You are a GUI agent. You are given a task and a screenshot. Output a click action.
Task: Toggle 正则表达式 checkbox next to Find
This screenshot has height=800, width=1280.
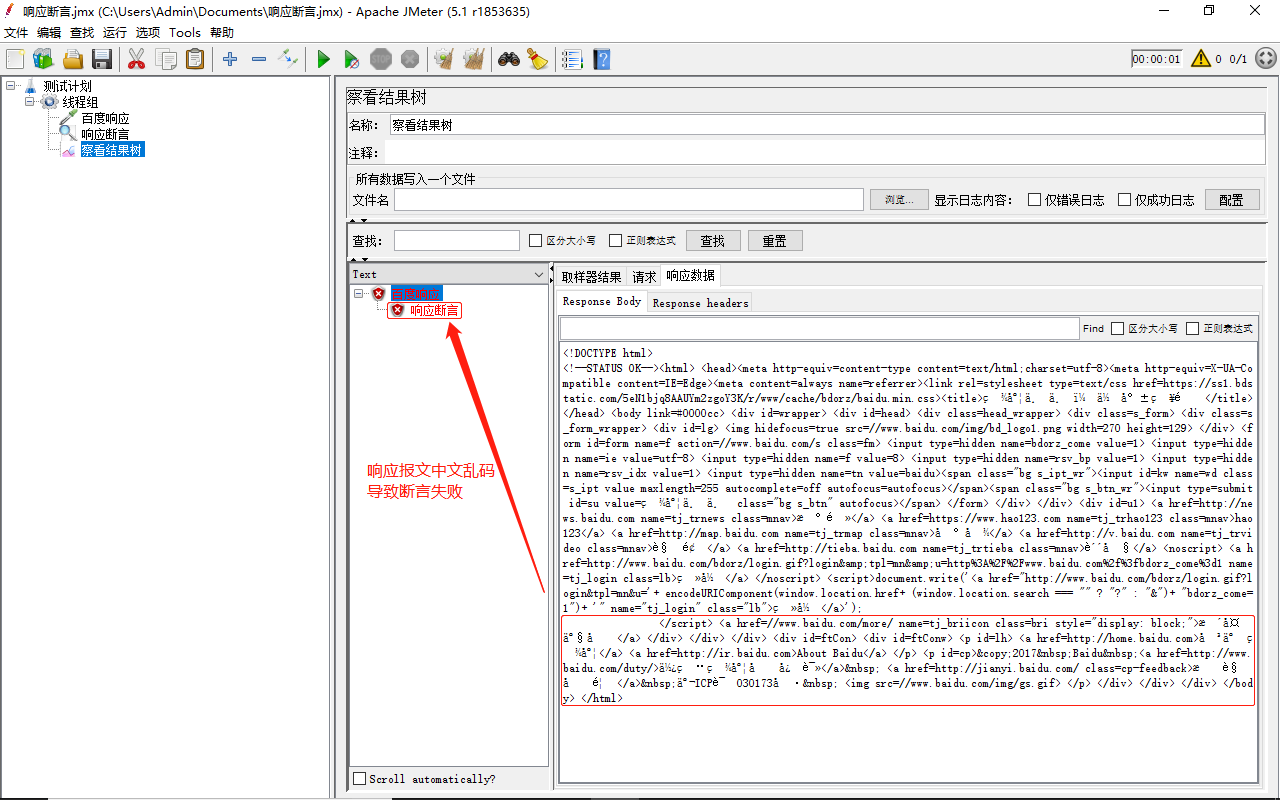[x=1193, y=328]
